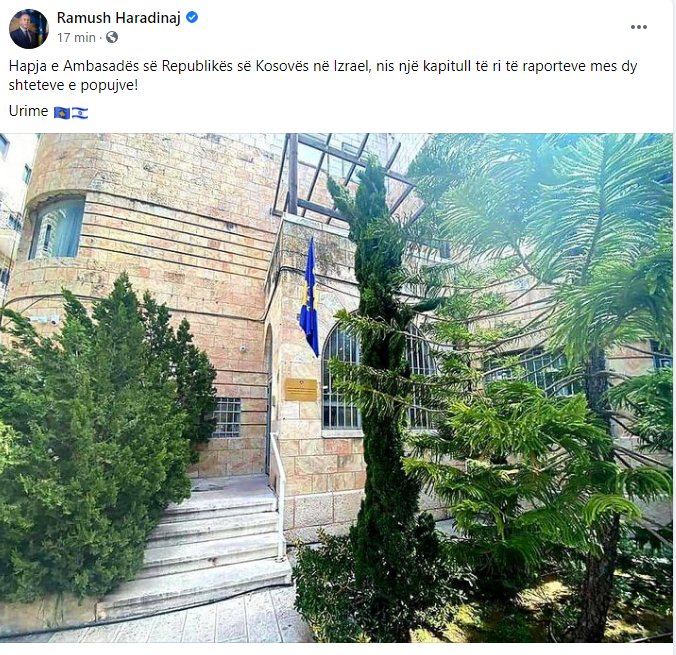The width and height of the screenshot is (676, 655).
Task: Click the word "Urime" in the post
Action: pos(28,111)
